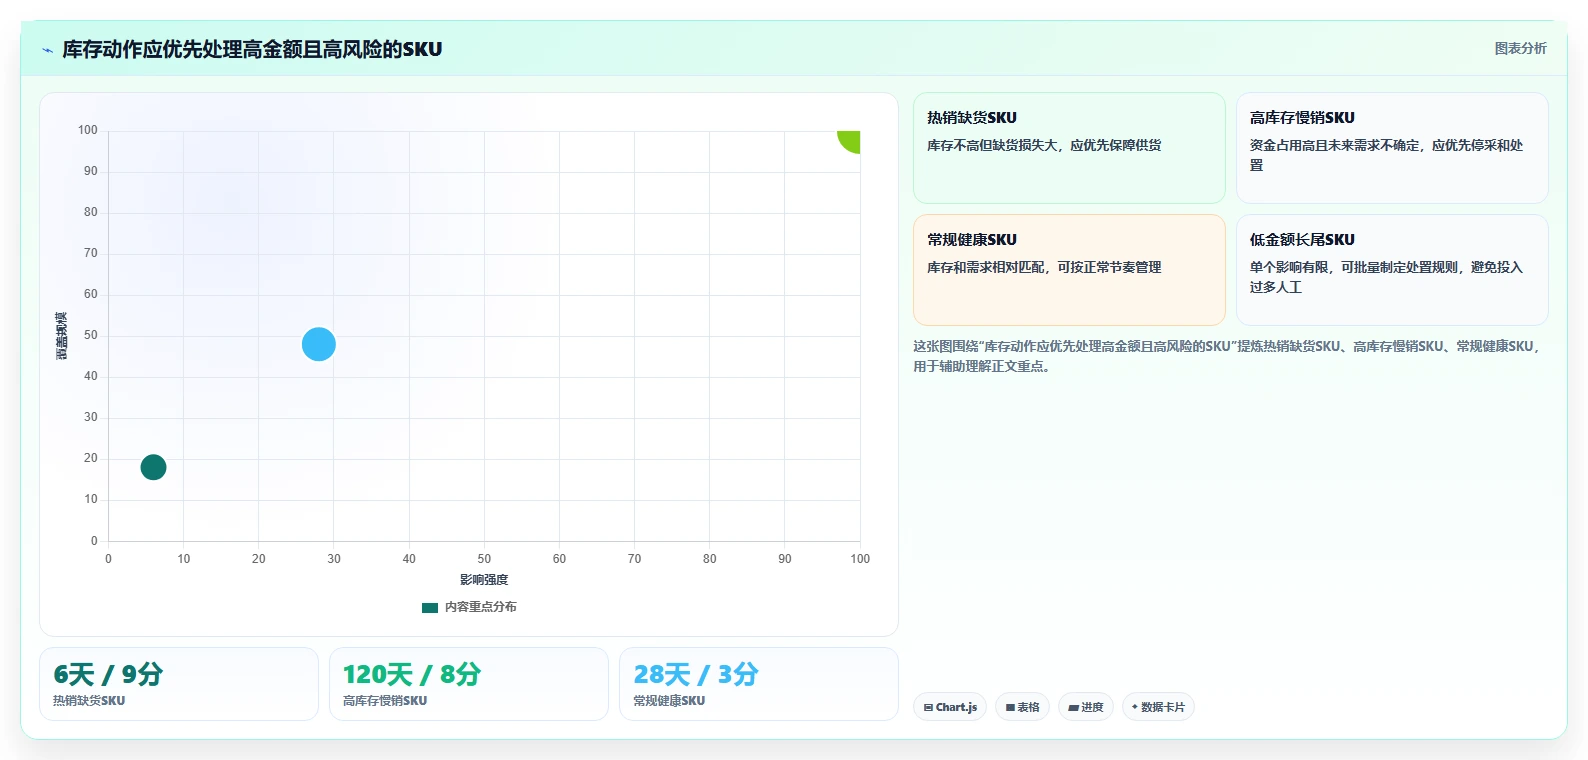Click the y-axis tick label 100

coord(88,130)
